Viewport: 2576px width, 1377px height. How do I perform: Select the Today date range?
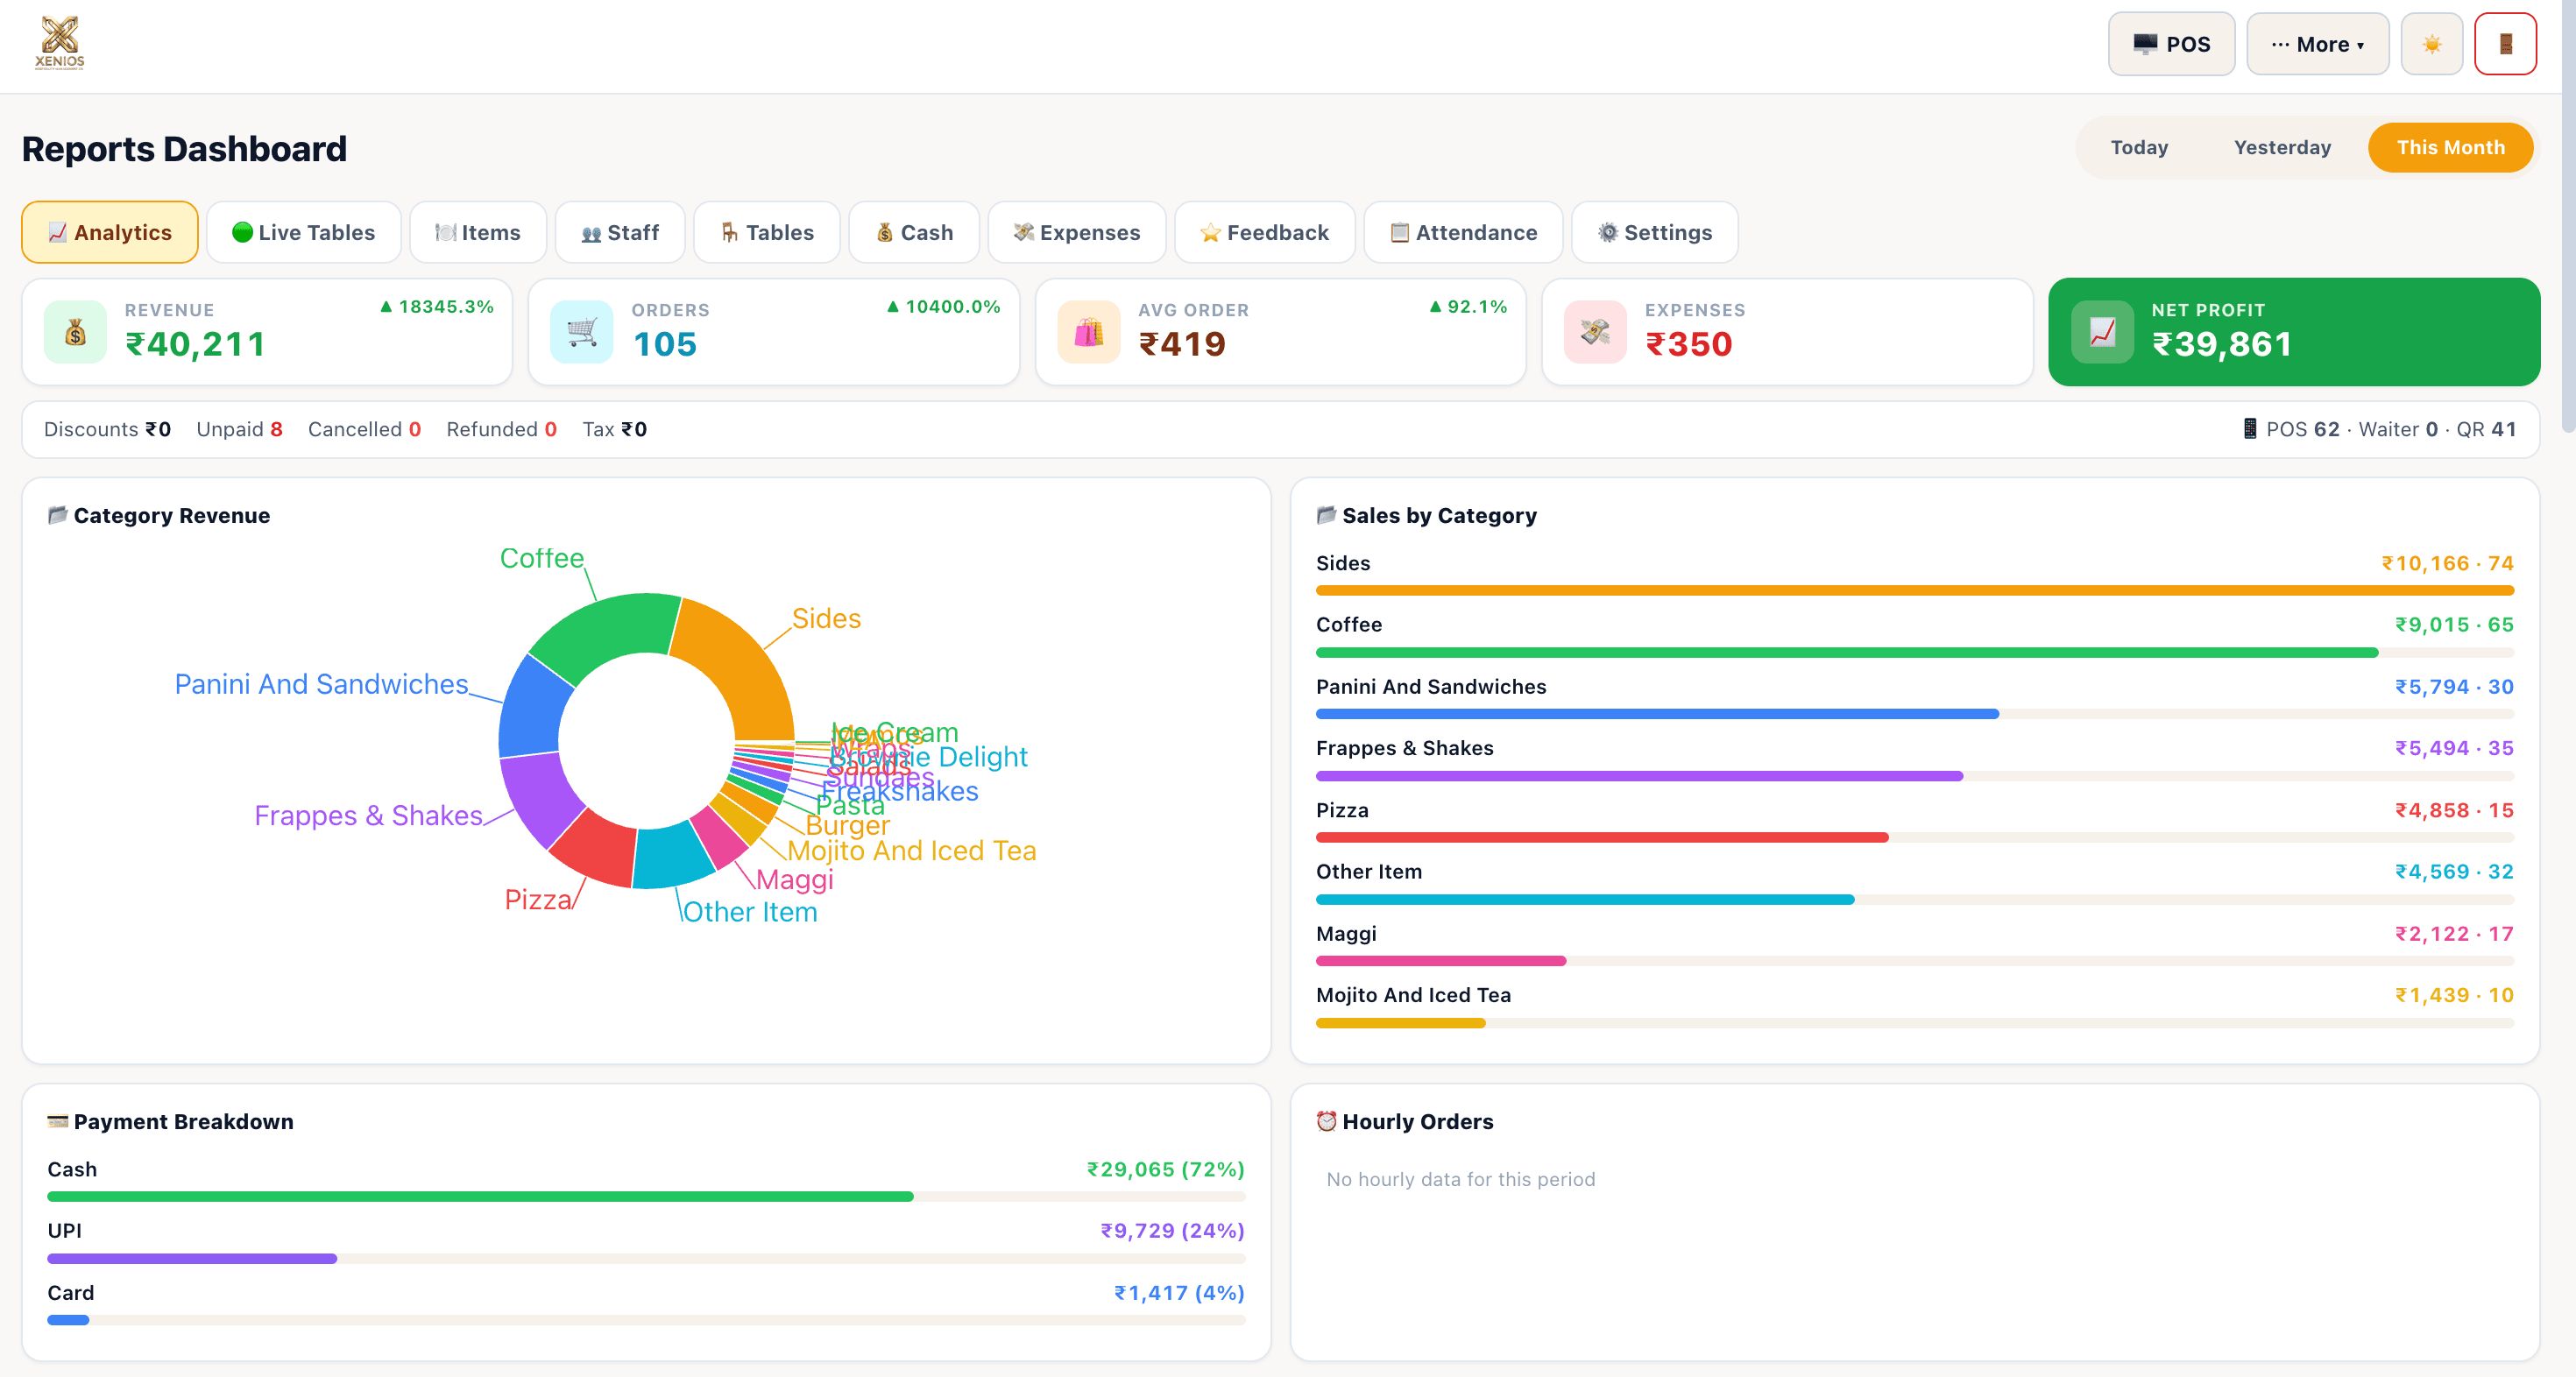tap(2139, 147)
